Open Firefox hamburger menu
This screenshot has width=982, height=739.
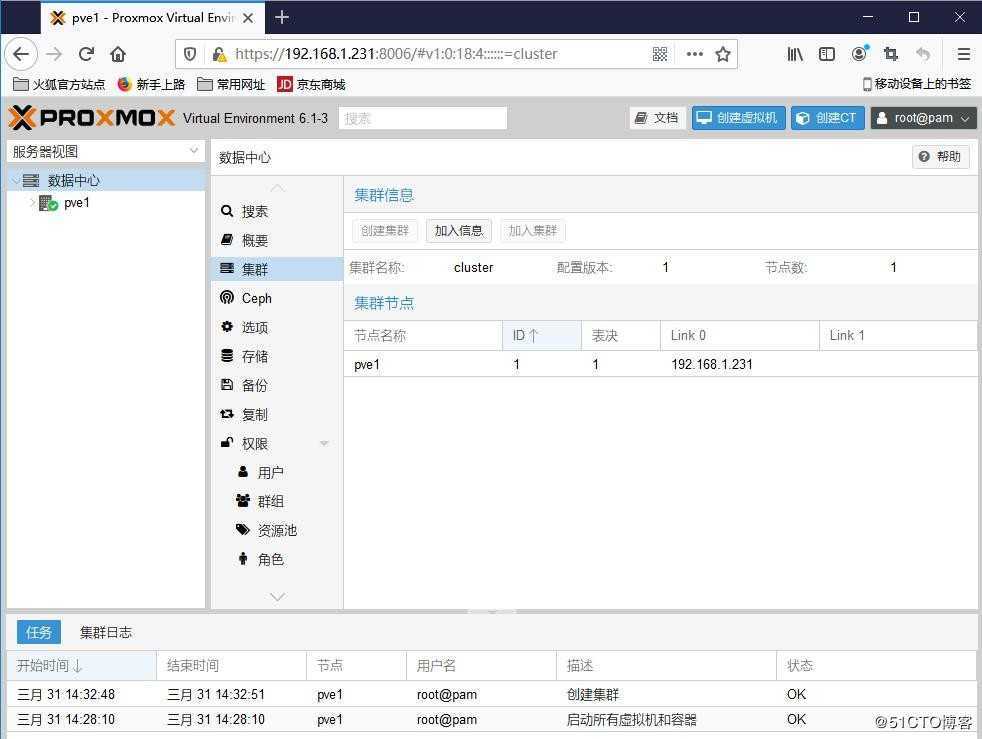tap(964, 54)
